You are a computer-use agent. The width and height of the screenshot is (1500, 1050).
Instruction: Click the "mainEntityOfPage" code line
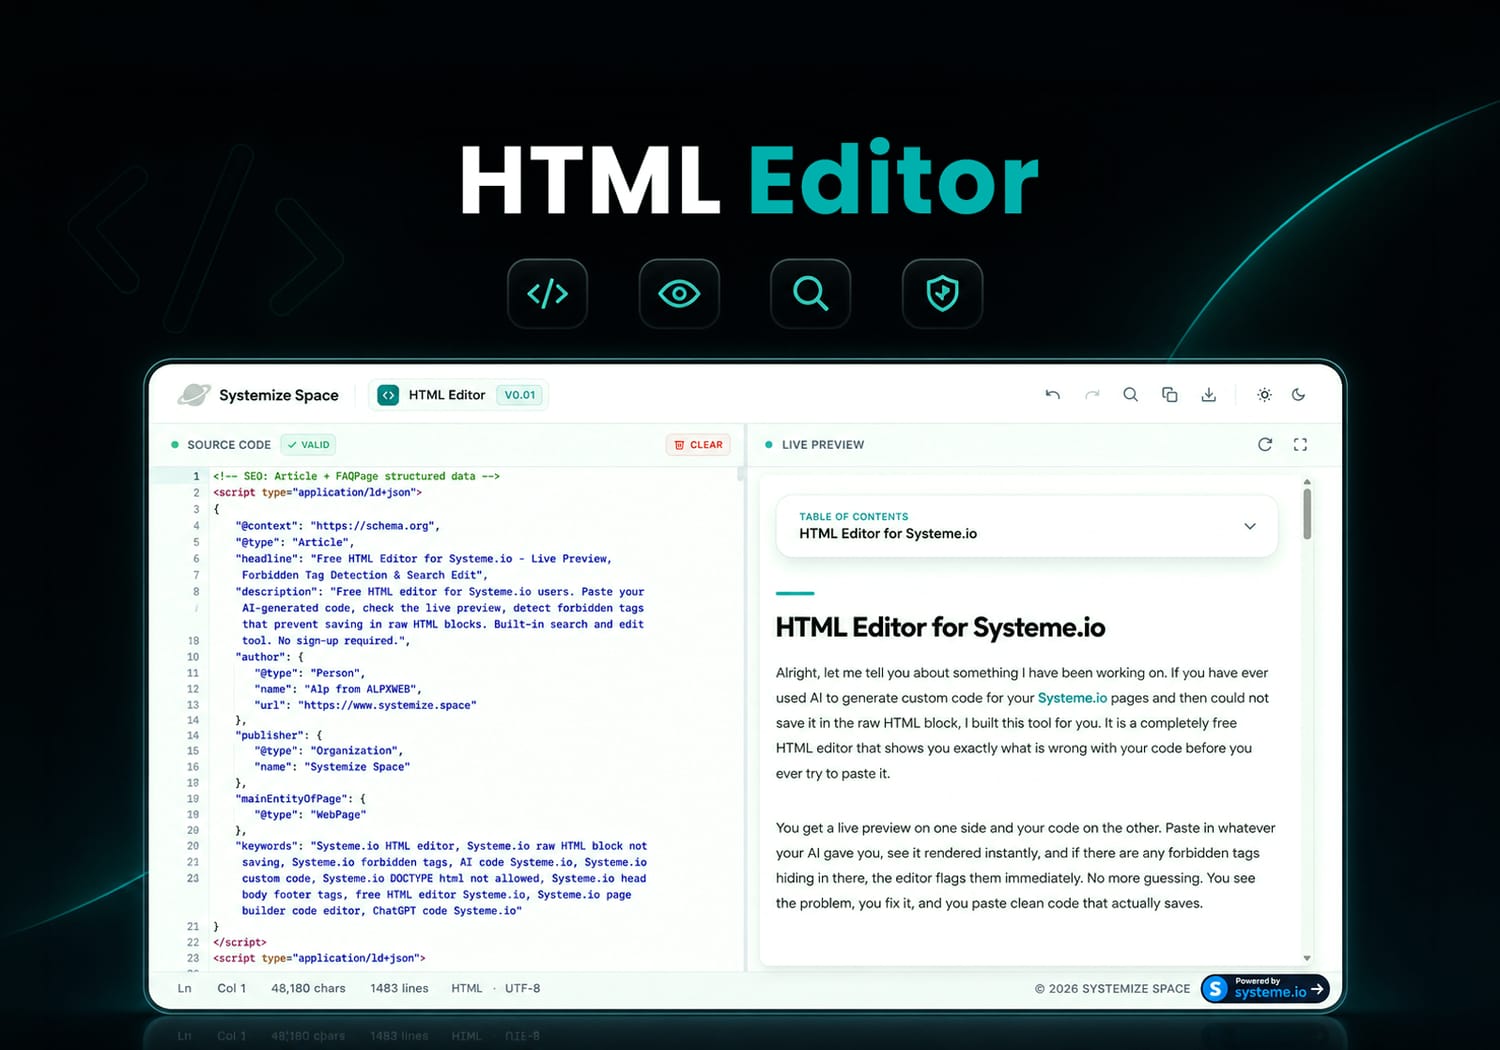click(x=301, y=799)
